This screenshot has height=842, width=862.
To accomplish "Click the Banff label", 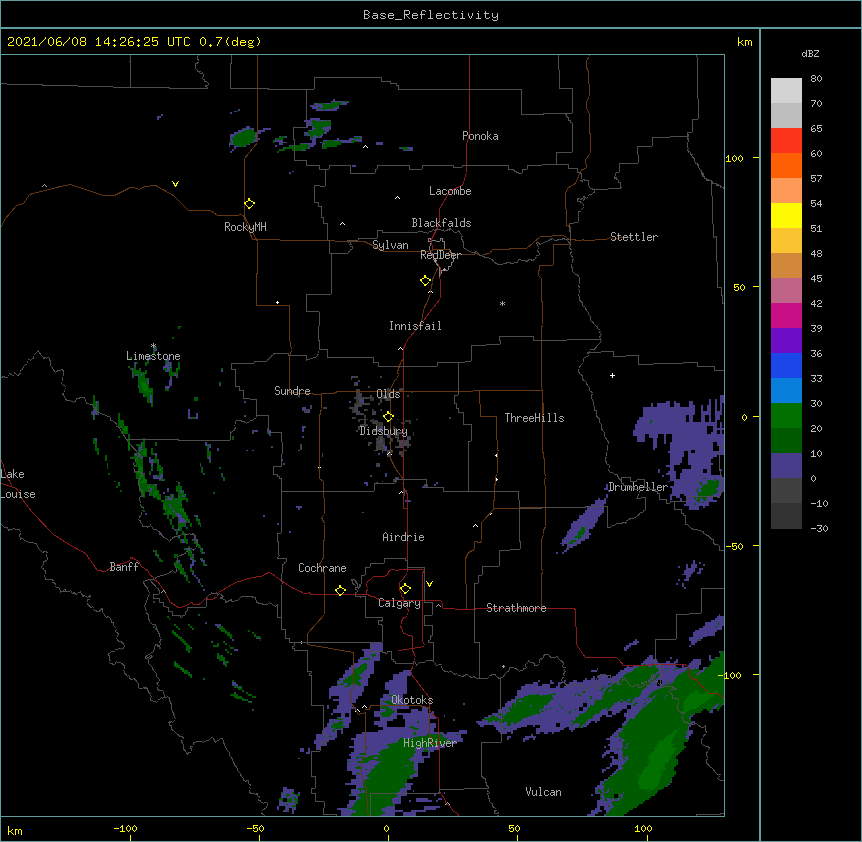I will click(124, 567).
